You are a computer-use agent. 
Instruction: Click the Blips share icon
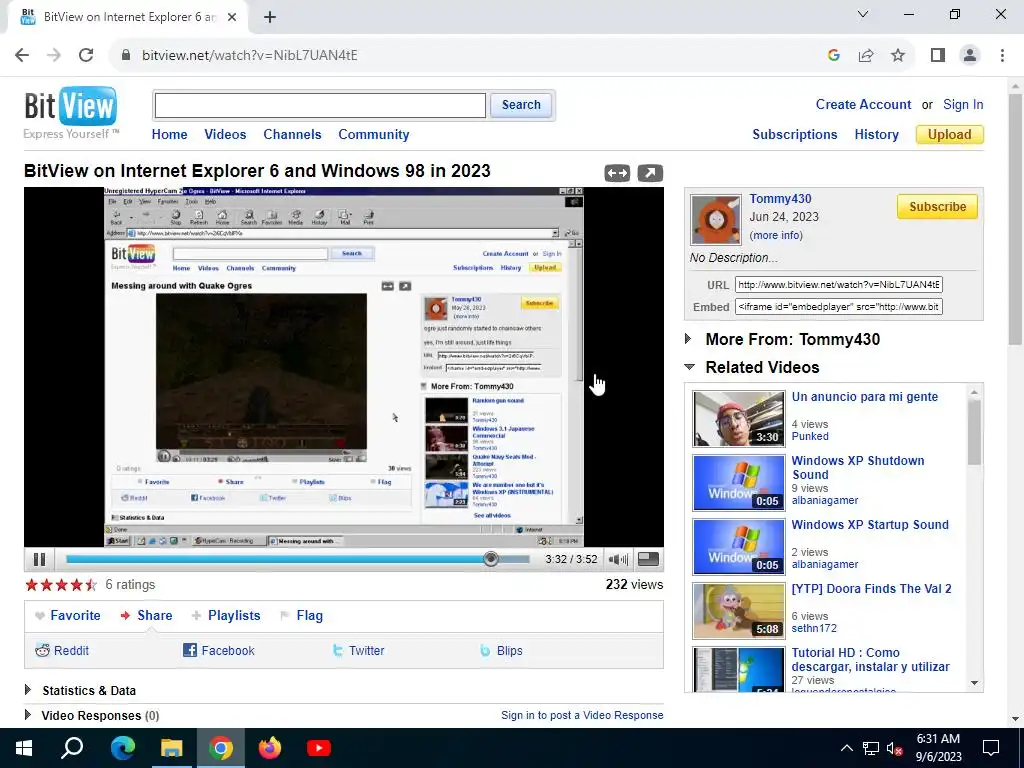pos(485,650)
